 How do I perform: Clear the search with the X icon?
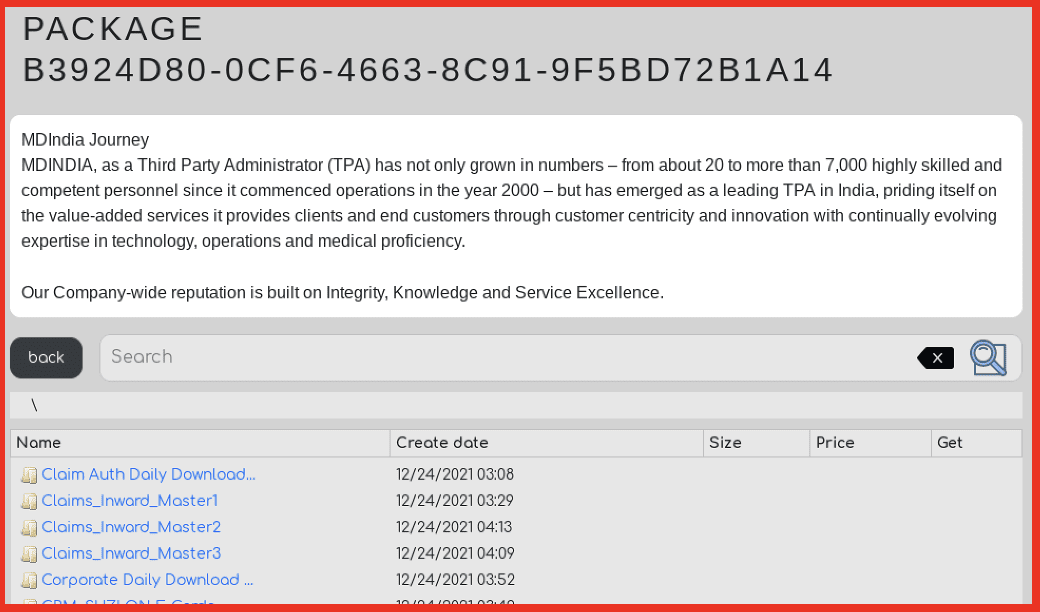(936, 358)
